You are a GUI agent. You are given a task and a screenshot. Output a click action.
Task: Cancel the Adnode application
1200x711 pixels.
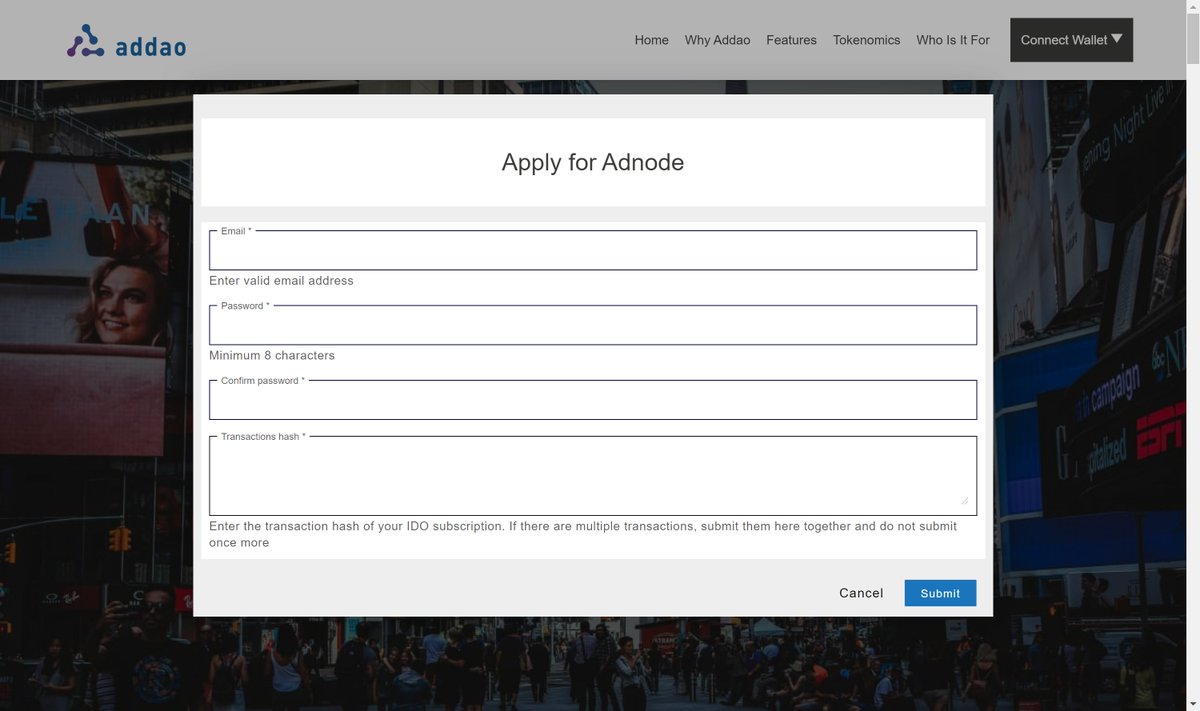(861, 593)
